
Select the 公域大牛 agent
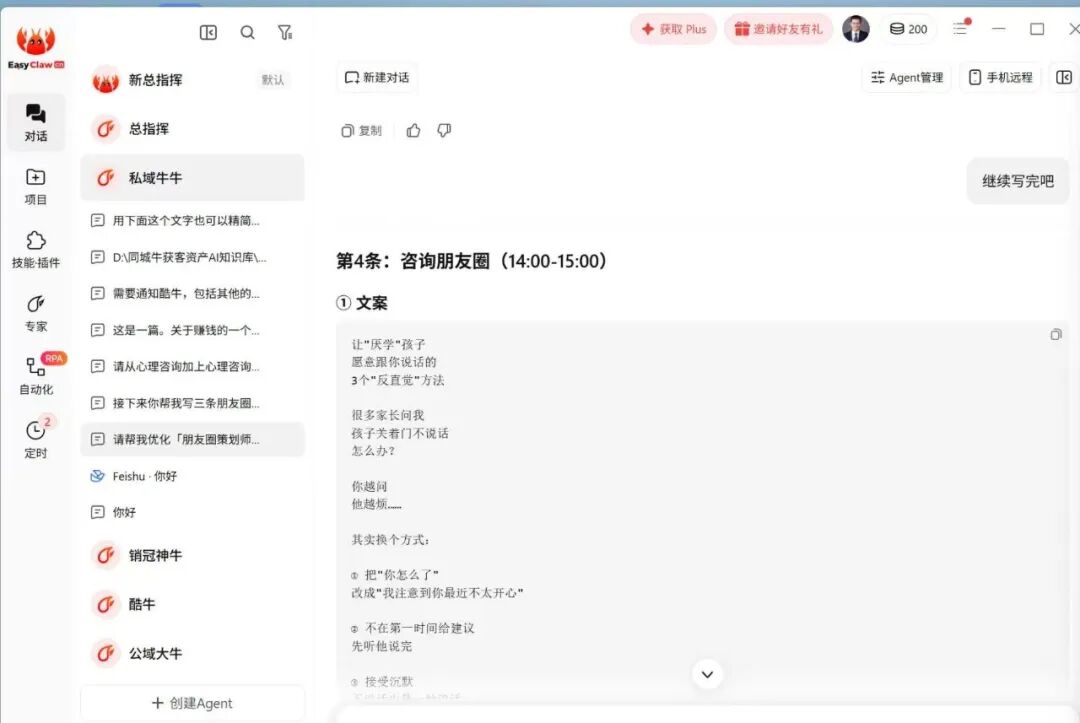(x=192, y=653)
